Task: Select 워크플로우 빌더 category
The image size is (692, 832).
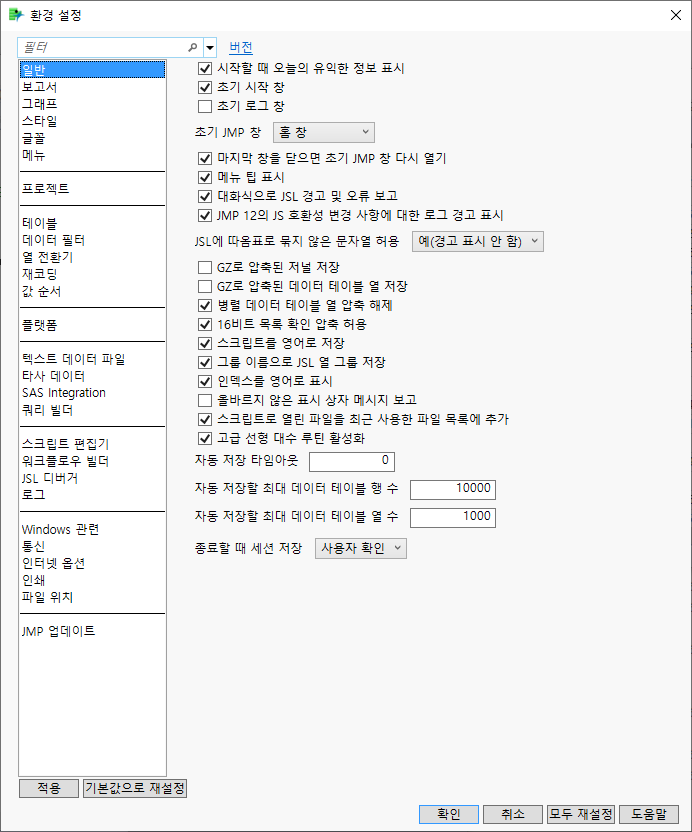Action: (92, 461)
